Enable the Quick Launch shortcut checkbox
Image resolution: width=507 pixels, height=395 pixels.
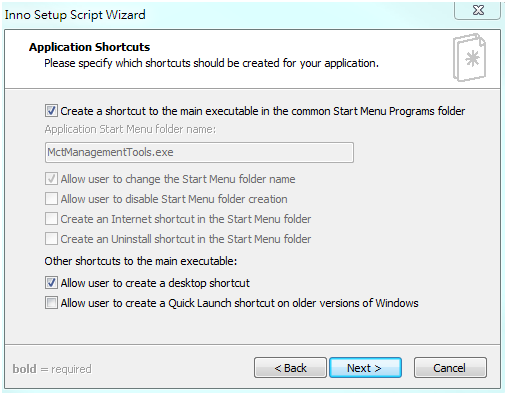tap(51, 303)
